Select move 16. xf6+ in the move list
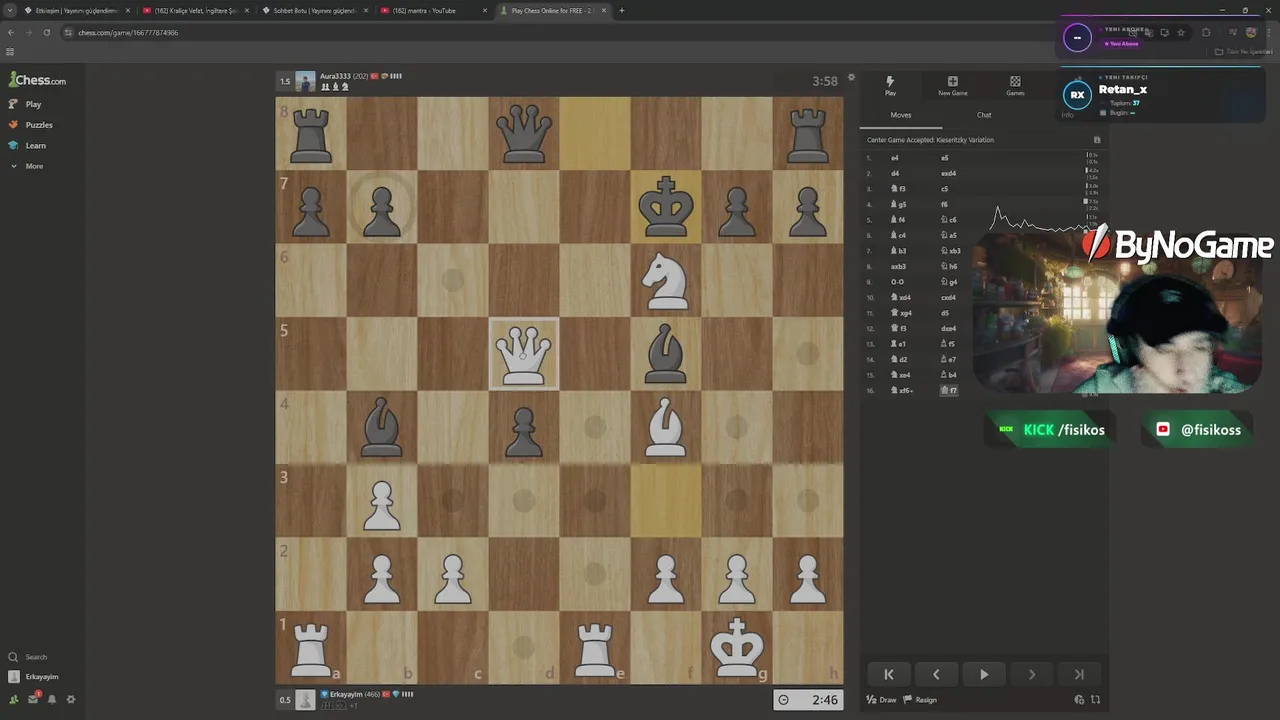Screen dimensions: 1280x720 click(901, 390)
